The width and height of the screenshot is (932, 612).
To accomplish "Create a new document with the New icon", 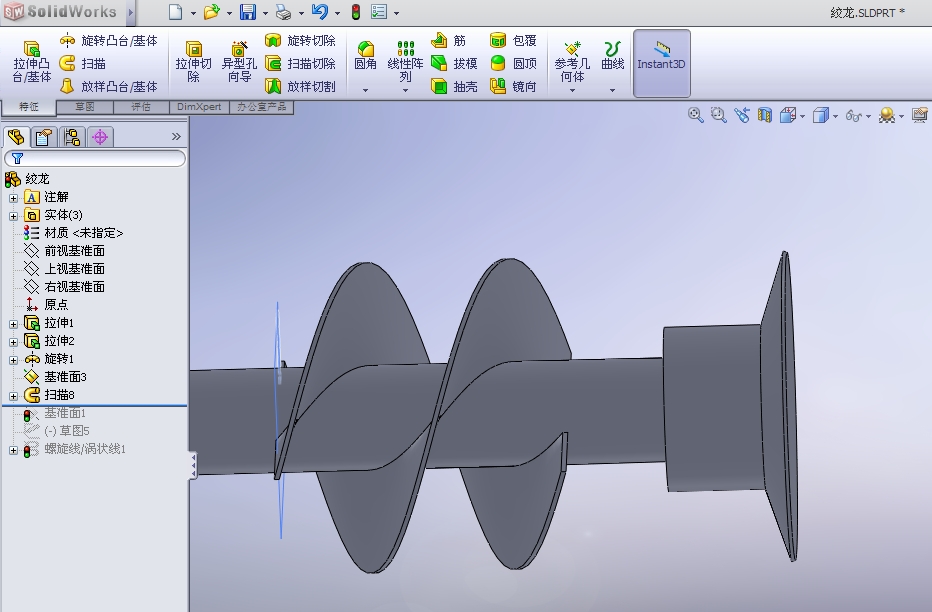I will click(175, 12).
